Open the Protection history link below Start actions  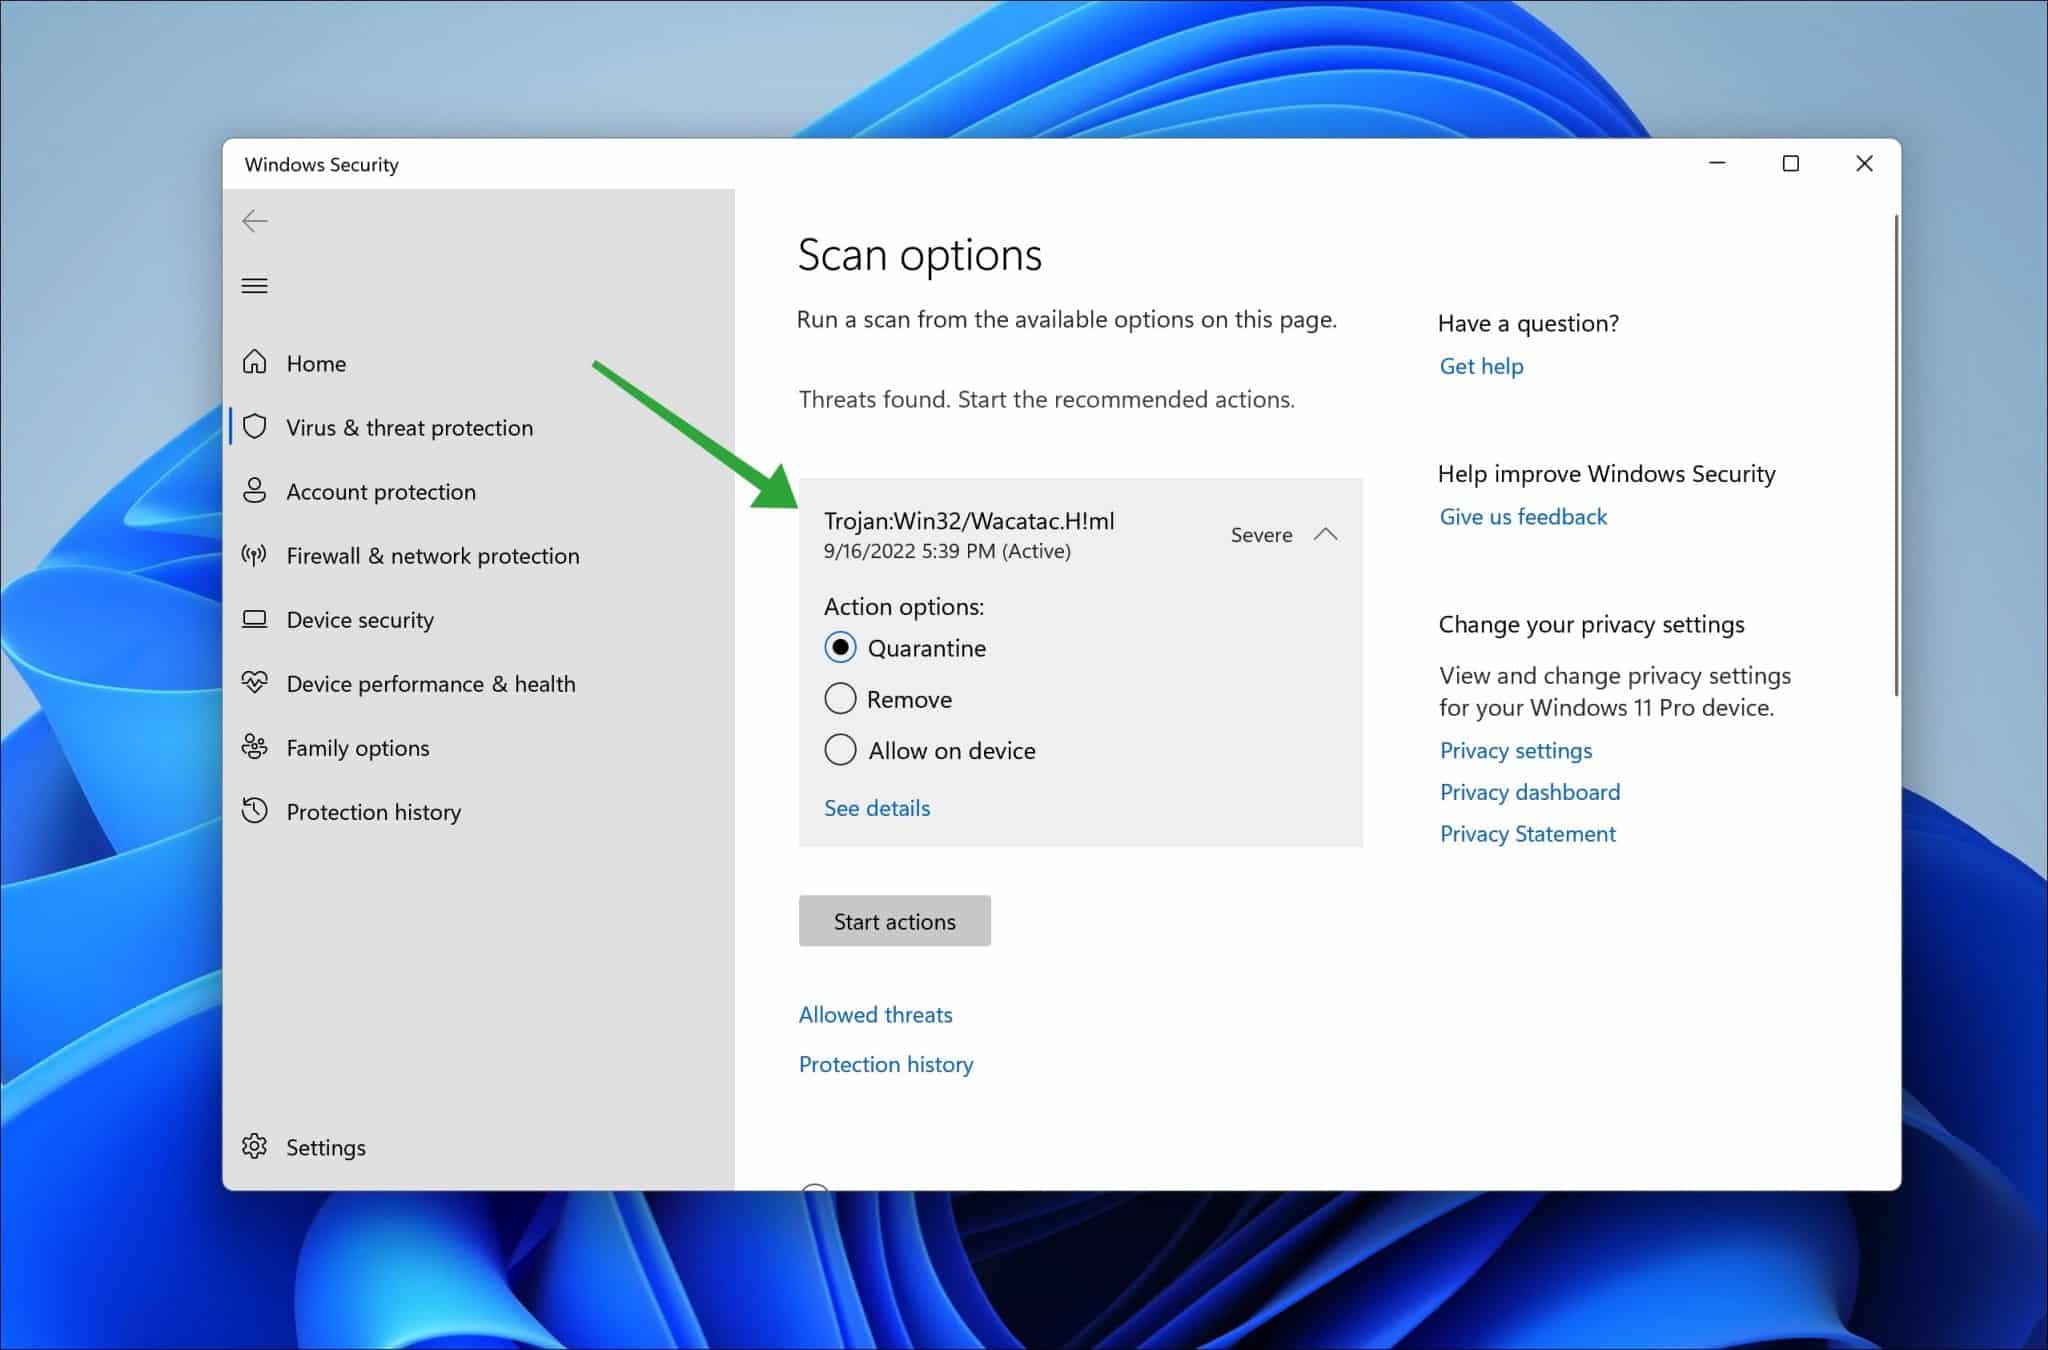886,1064
